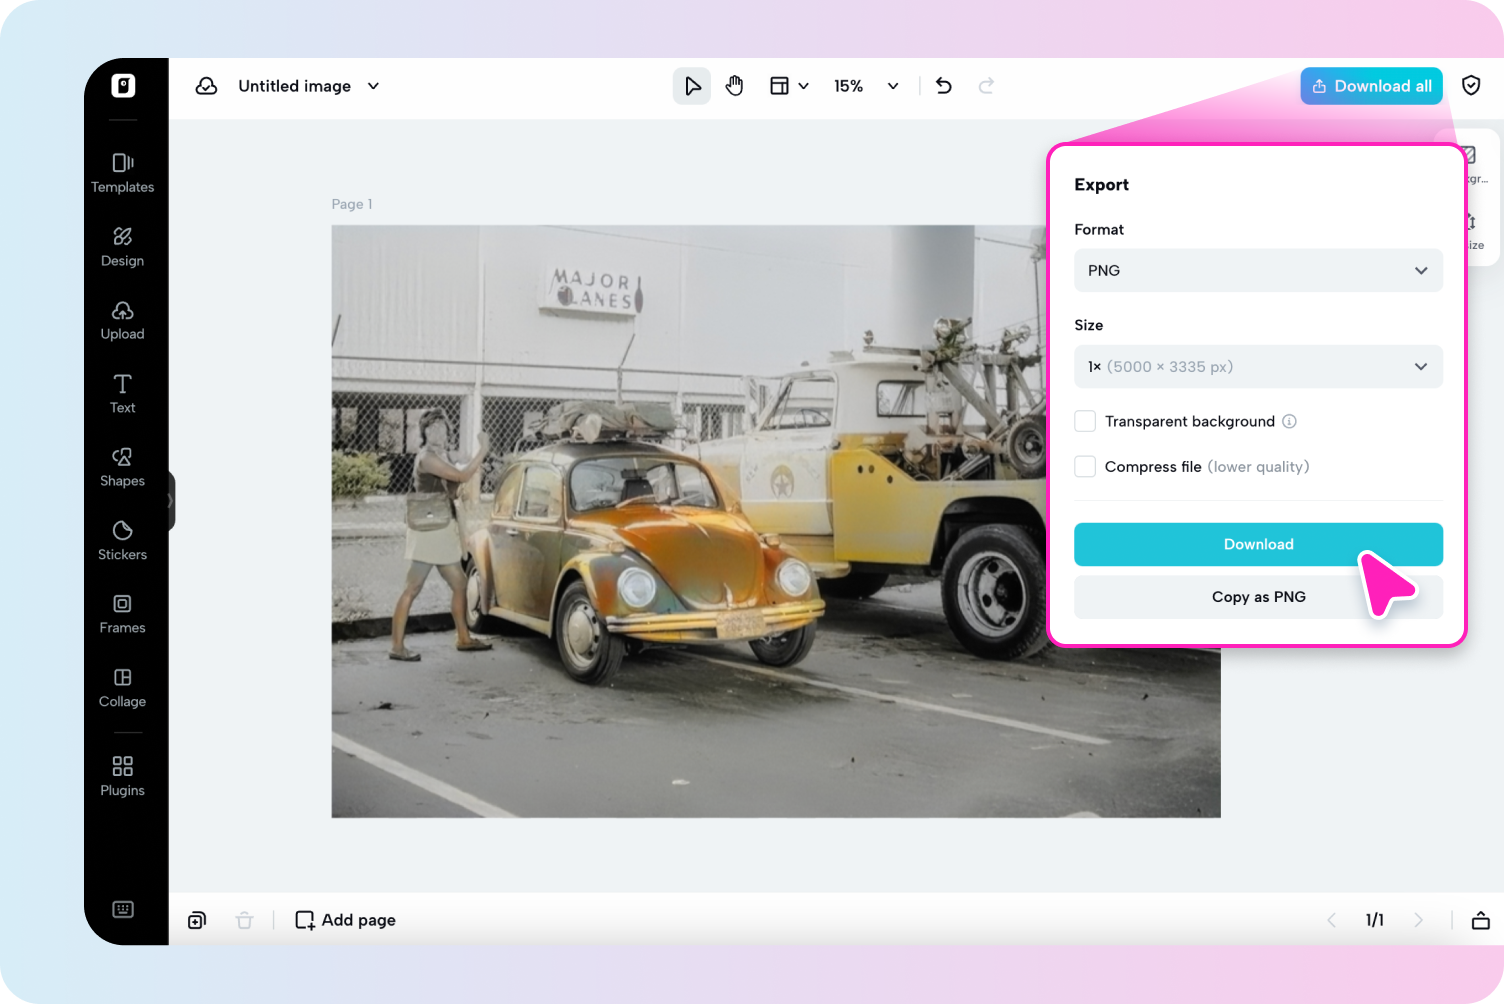Open the shield privacy icon
The image size is (1504, 1004).
[1471, 86]
